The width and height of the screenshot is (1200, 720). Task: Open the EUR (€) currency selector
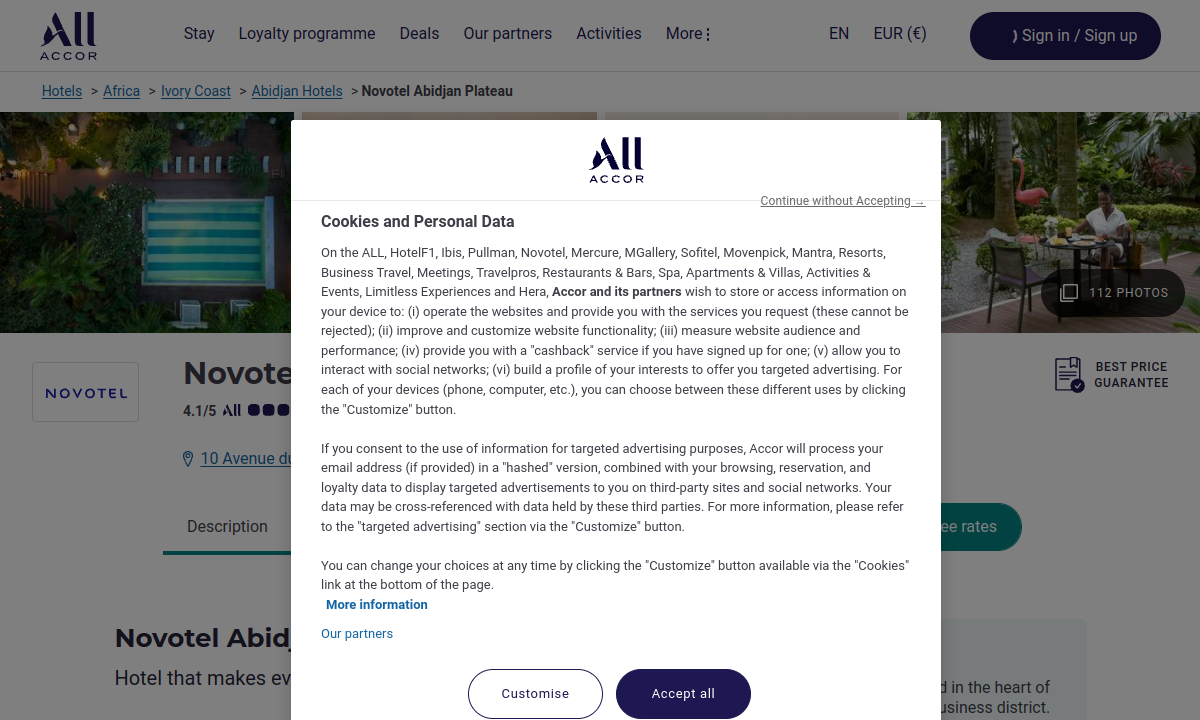pyautogui.click(x=900, y=34)
